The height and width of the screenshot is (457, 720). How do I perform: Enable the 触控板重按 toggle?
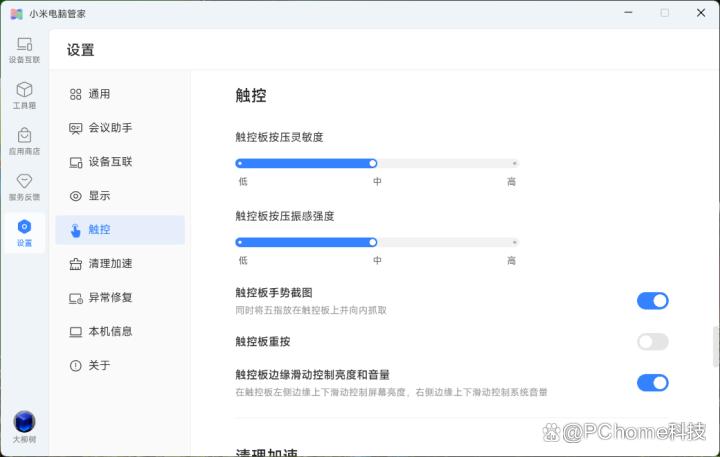pos(652,342)
